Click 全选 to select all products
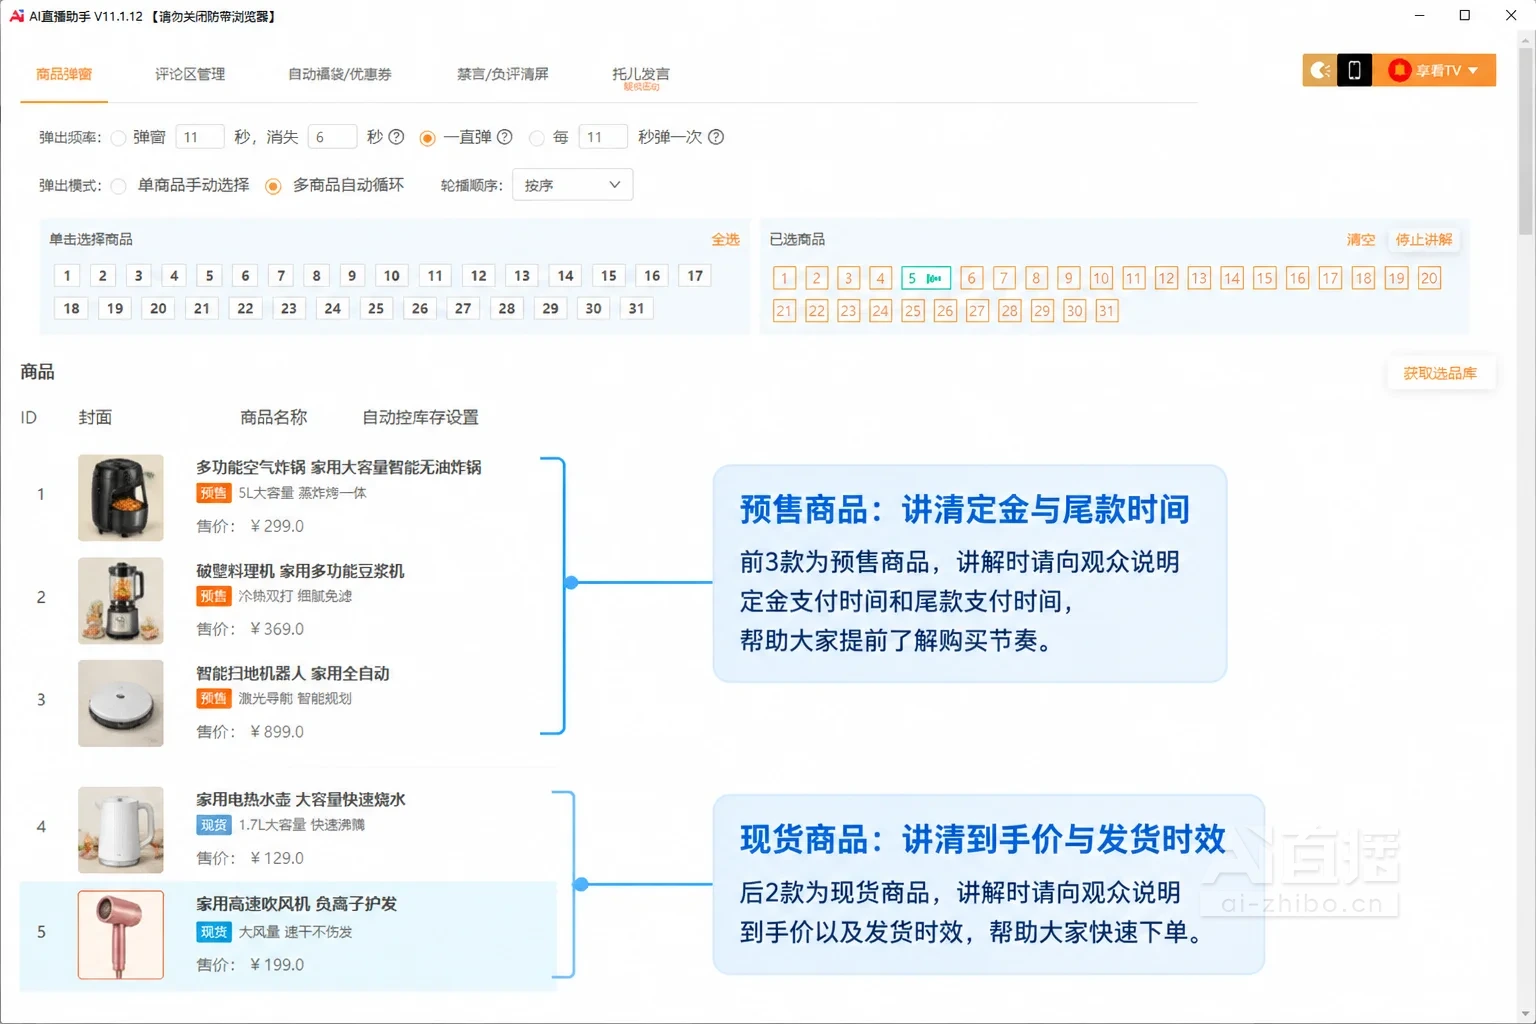 (725, 240)
